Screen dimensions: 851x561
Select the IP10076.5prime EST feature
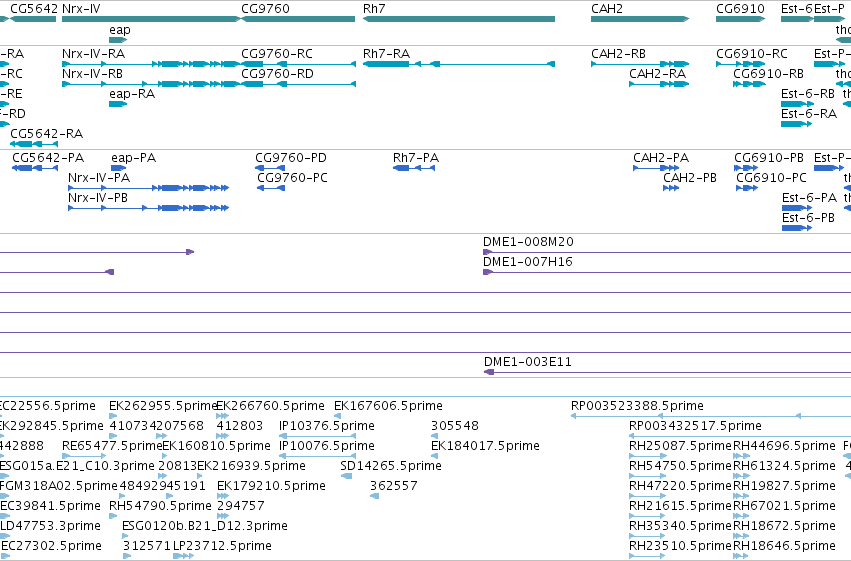(x=317, y=456)
